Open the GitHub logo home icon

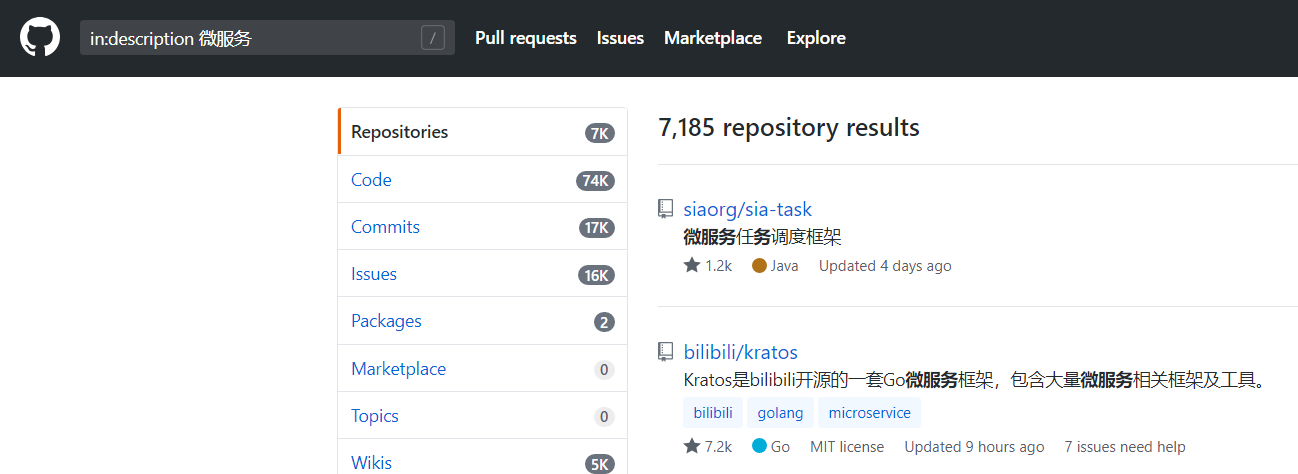[x=40, y=38]
